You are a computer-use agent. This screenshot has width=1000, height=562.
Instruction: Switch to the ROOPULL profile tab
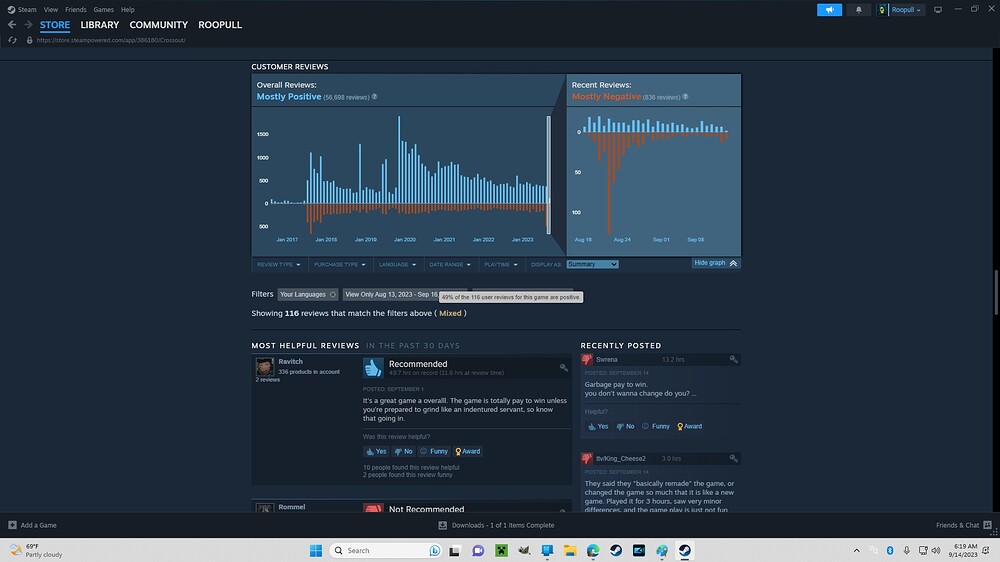click(x=219, y=25)
